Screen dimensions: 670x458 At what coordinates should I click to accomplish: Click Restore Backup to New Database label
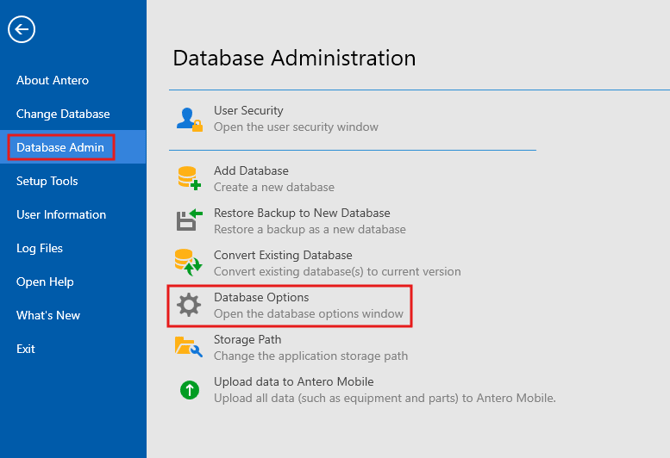tap(302, 213)
